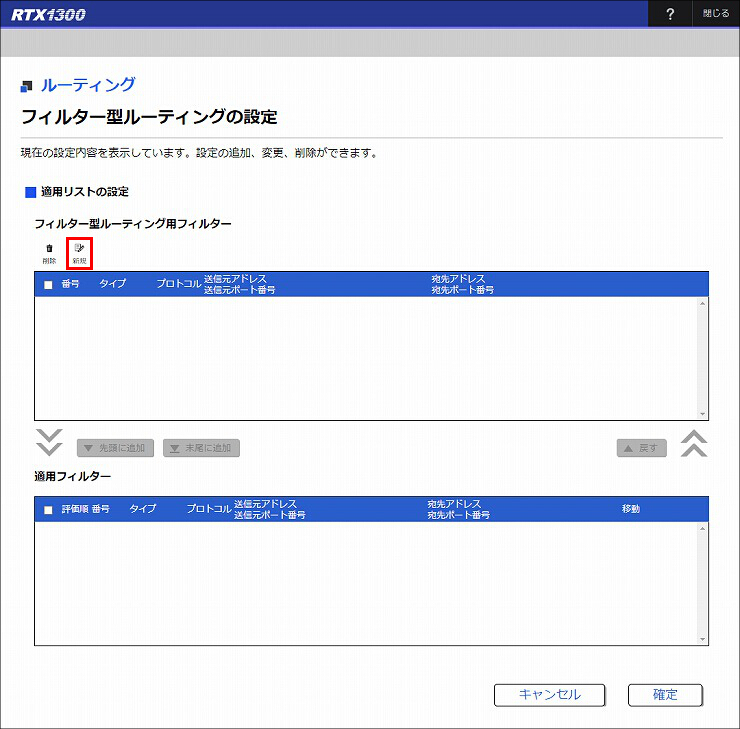The image size is (740, 729).
Task: Click the RTX1300 logo
Action: (x=48, y=15)
